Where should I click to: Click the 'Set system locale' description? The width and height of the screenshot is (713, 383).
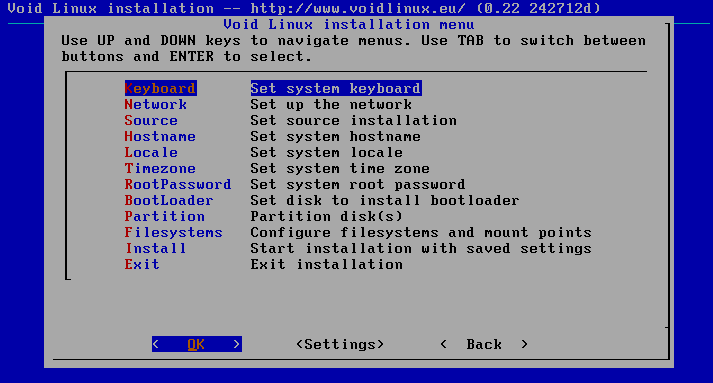(326, 152)
